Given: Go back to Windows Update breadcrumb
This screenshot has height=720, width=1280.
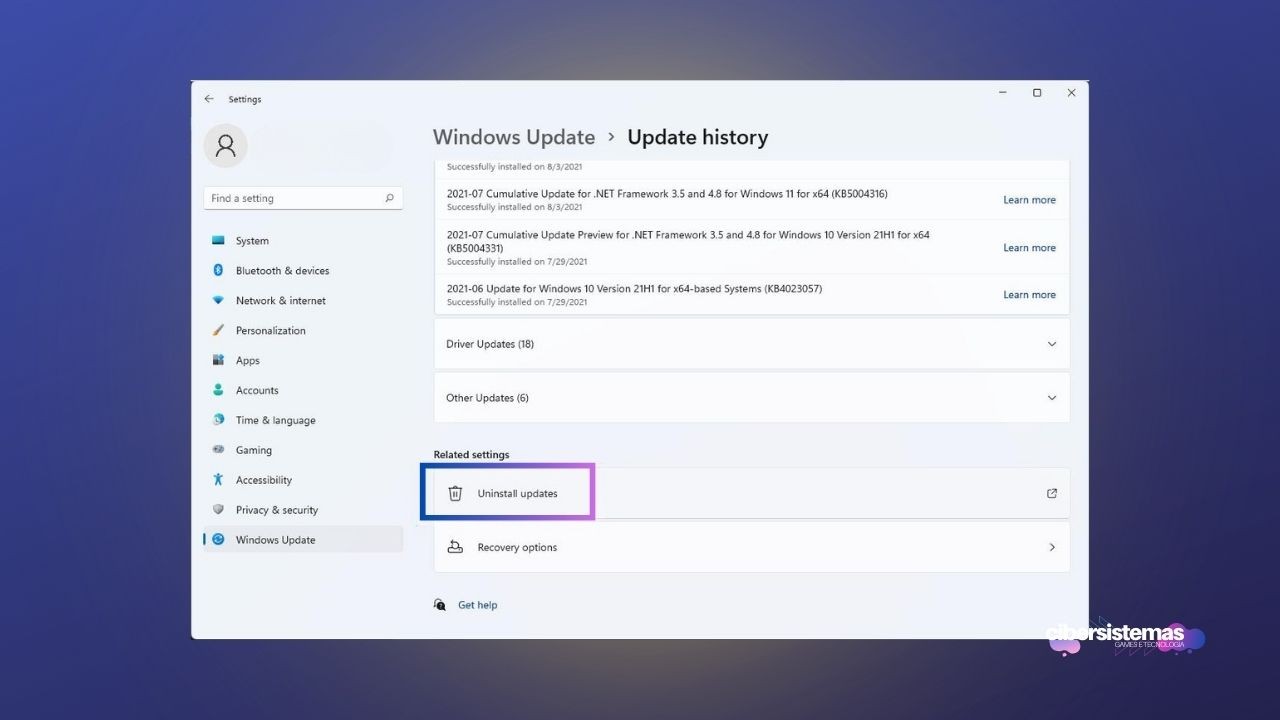Looking at the screenshot, I should click(x=514, y=137).
